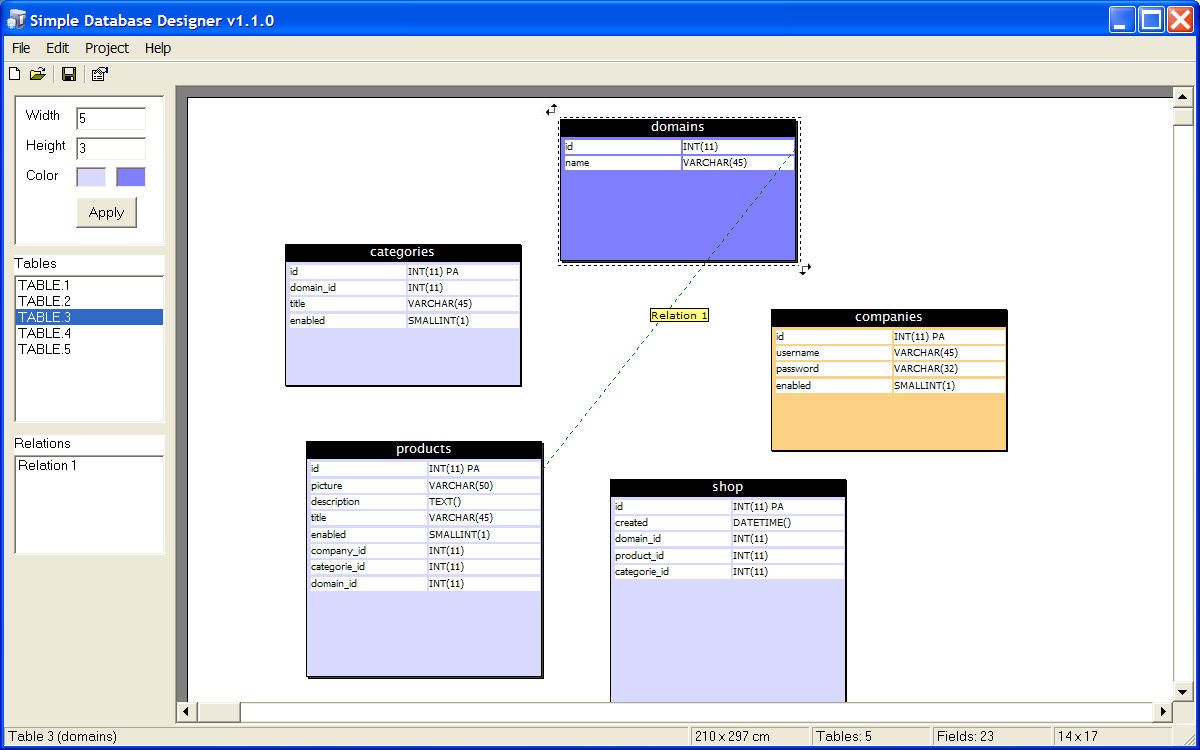The image size is (1200, 750).
Task: Click the vertical scrollbar up arrow
Action: (1182, 97)
